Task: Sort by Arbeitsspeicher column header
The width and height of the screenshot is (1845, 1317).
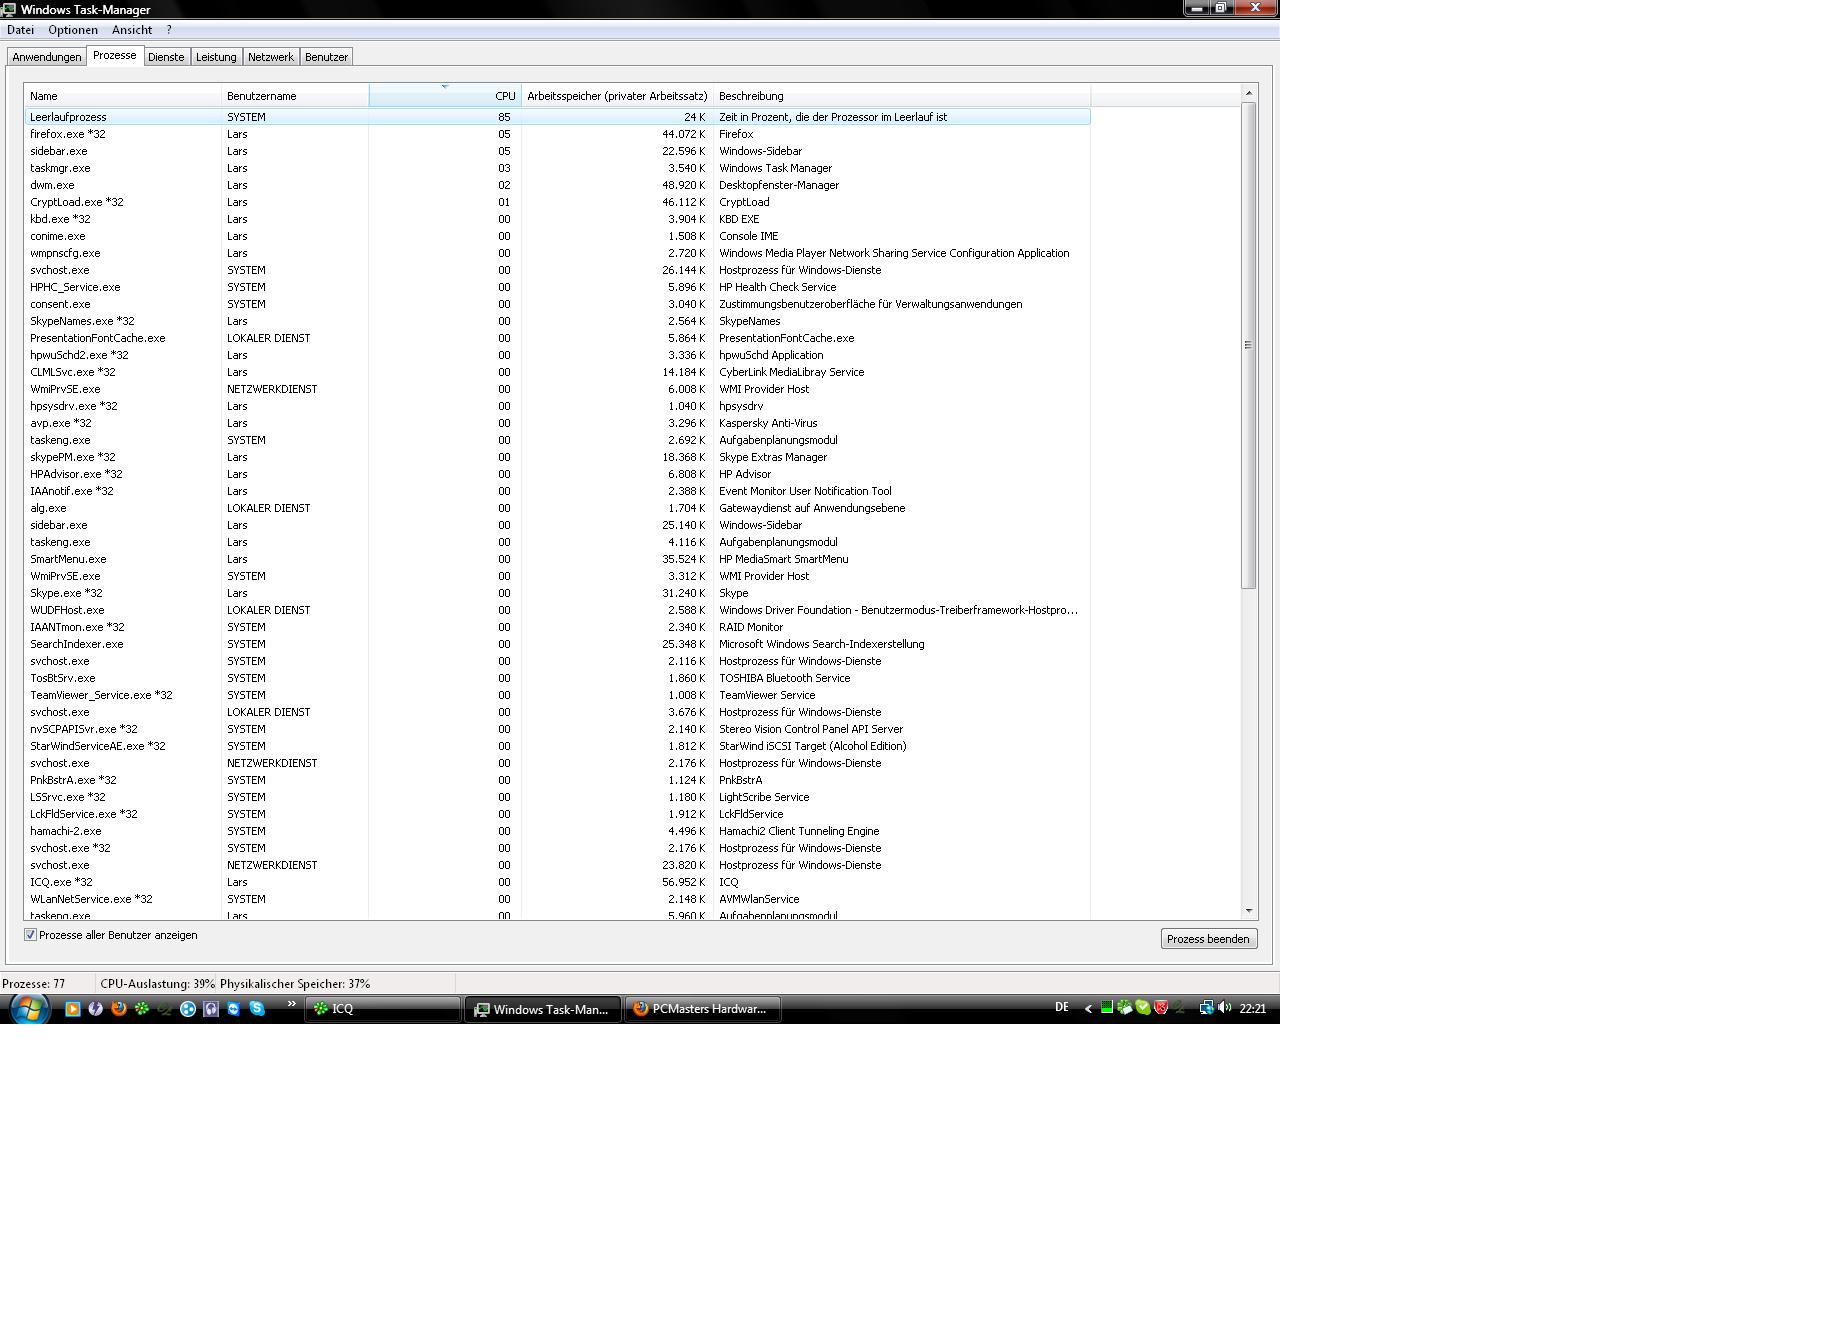Action: [x=617, y=96]
